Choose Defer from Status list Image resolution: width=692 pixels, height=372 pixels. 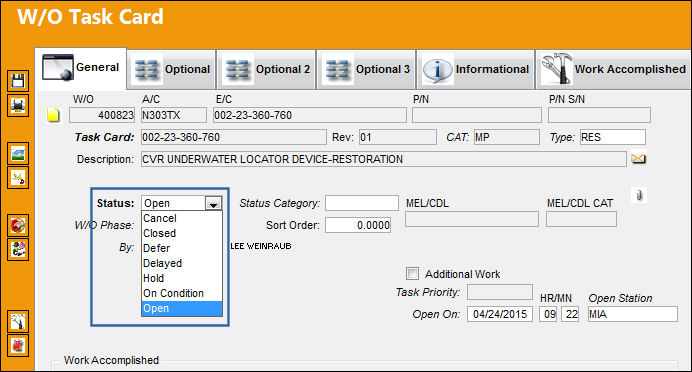coord(181,248)
